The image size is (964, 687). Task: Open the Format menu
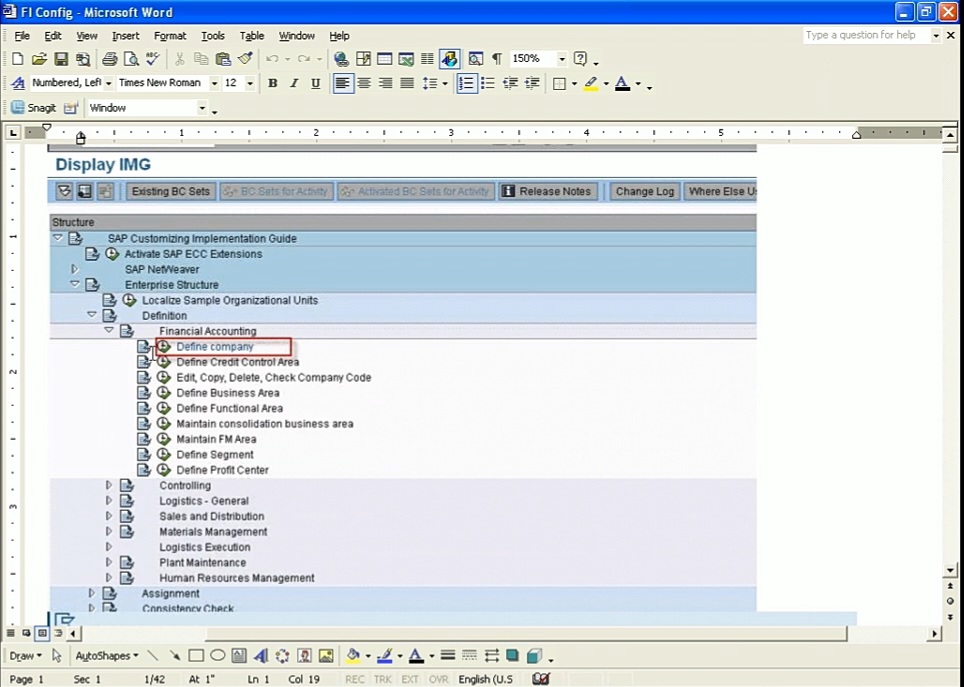coord(170,36)
